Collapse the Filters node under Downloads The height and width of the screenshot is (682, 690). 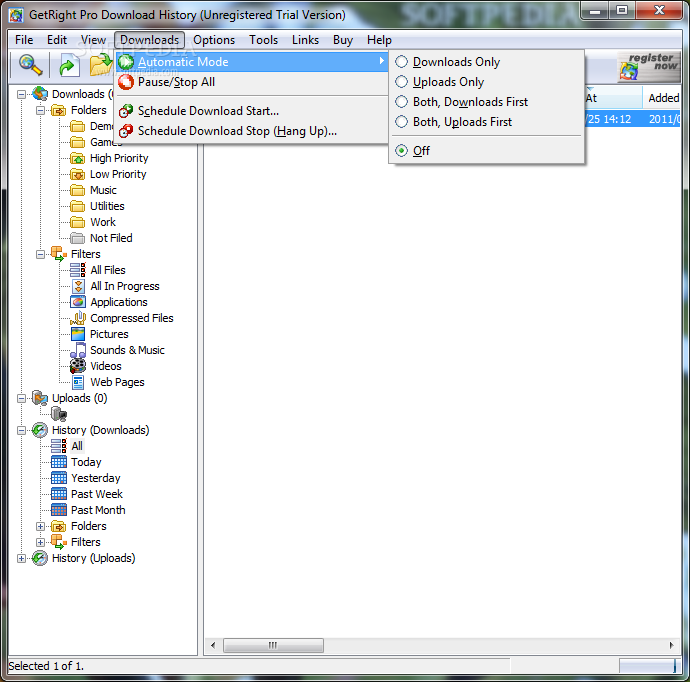point(40,254)
